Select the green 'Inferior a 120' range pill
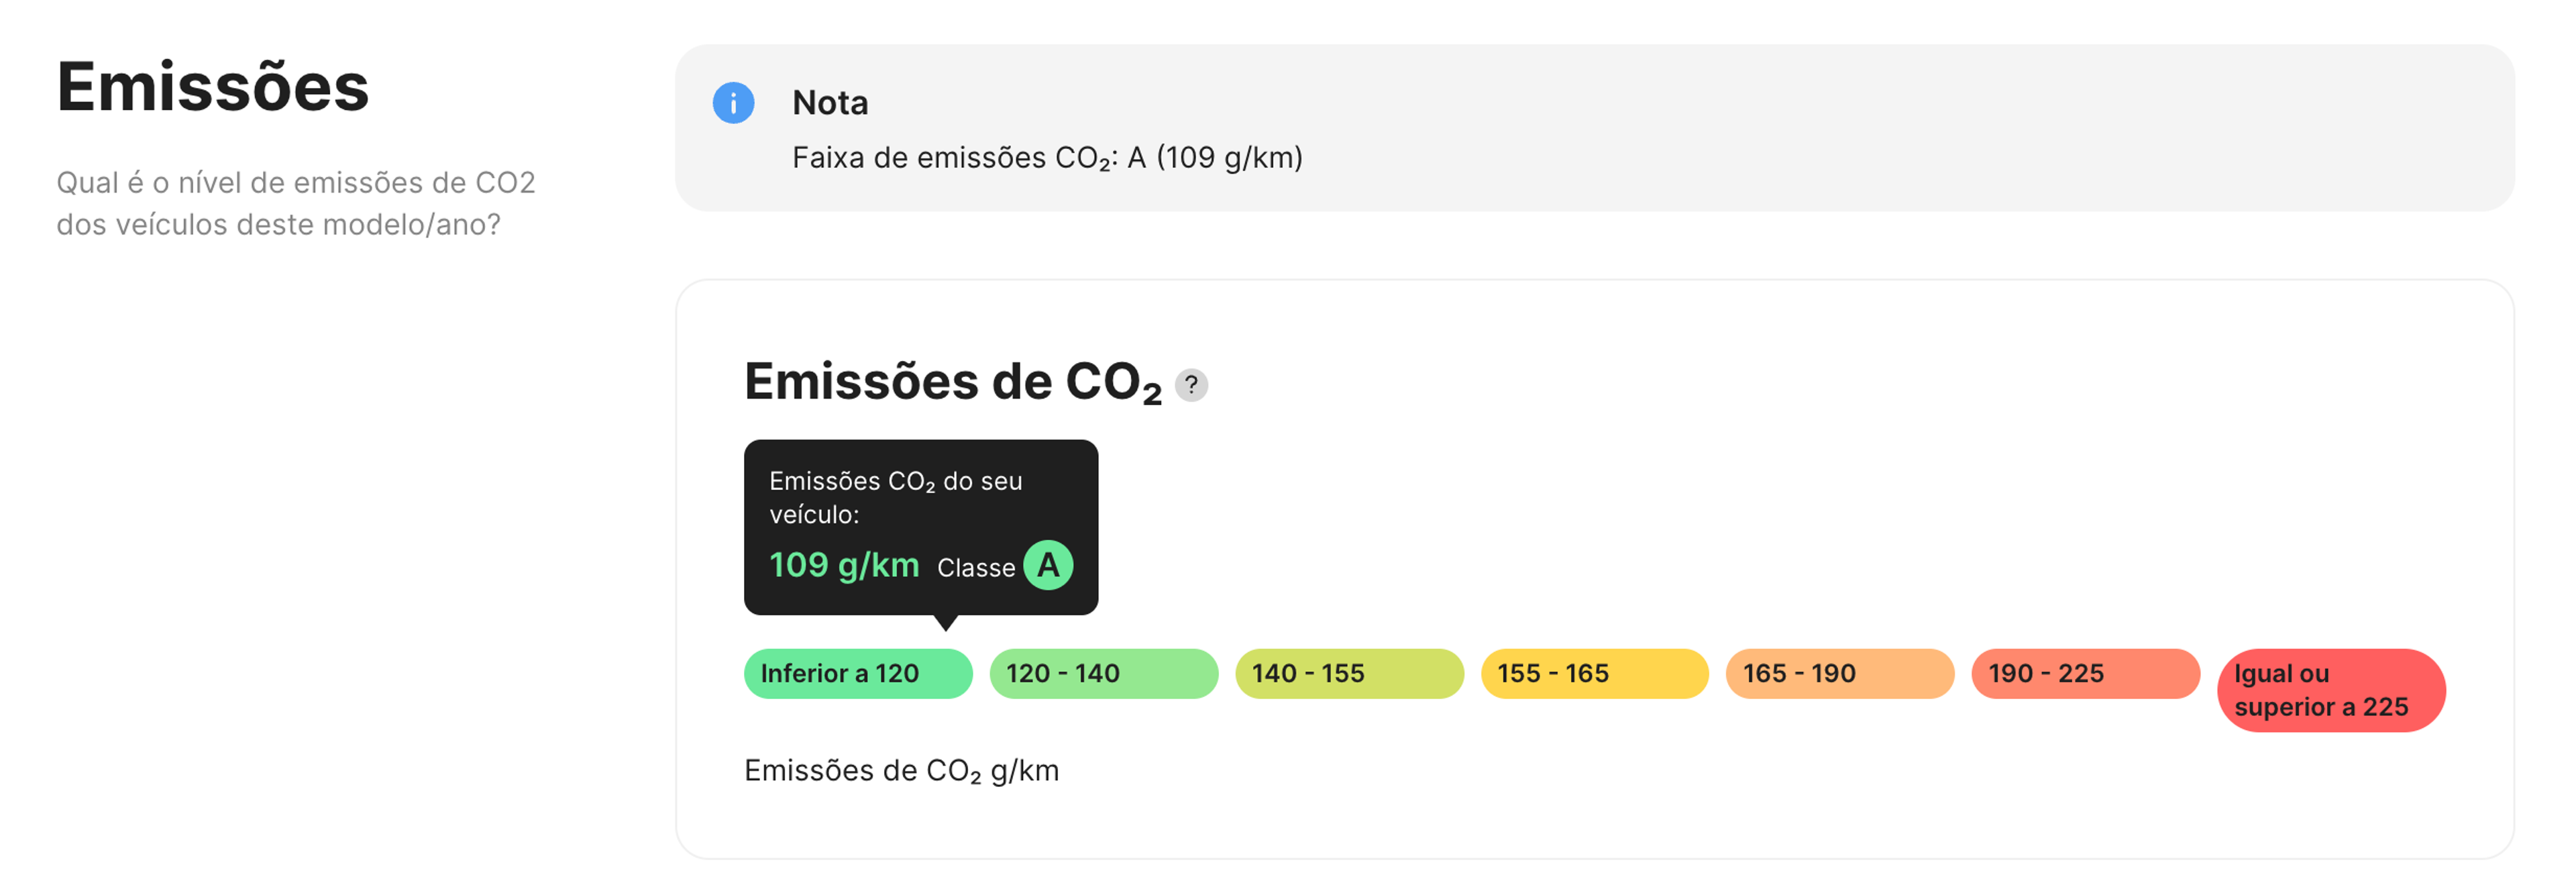 point(857,673)
